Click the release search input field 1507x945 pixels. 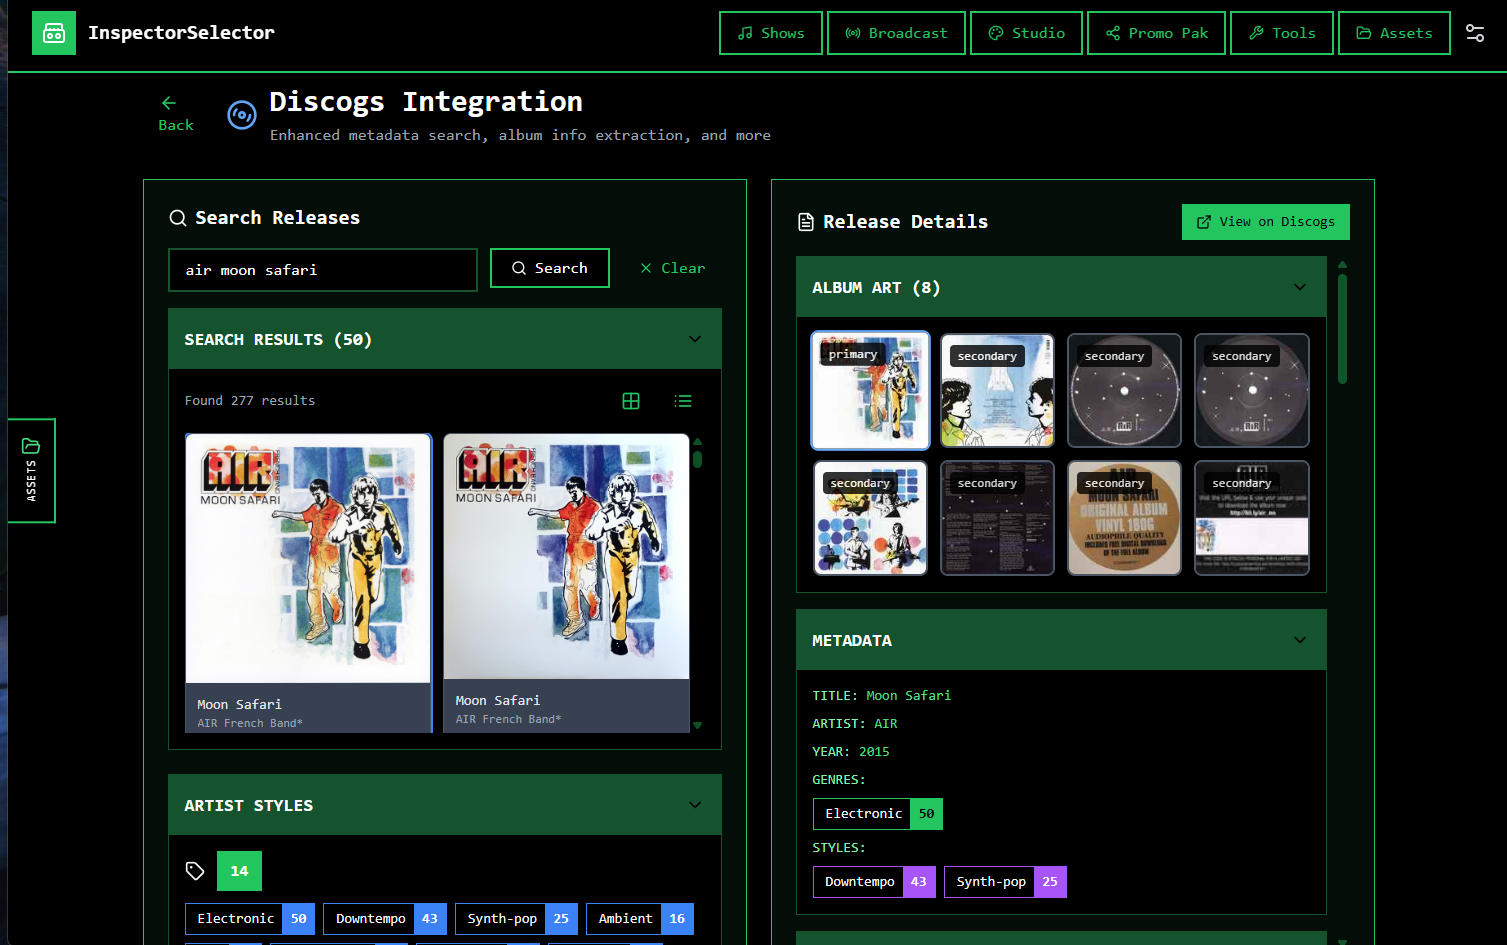pyautogui.click(x=323, y=270)
